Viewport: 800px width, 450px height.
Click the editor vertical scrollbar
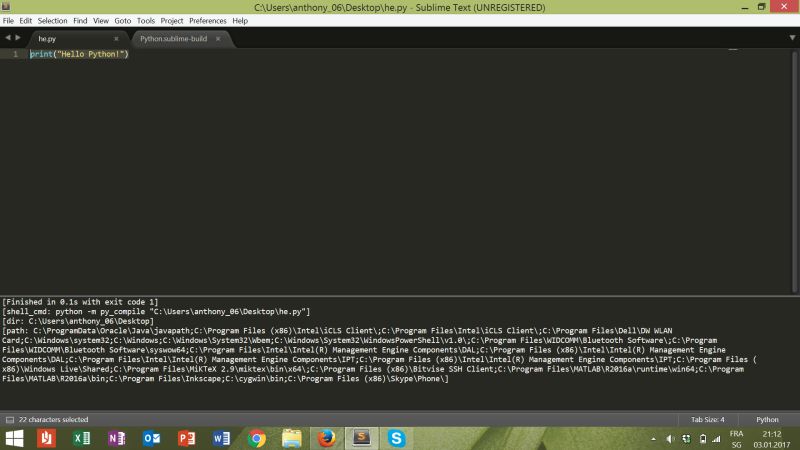click(795, 171)
